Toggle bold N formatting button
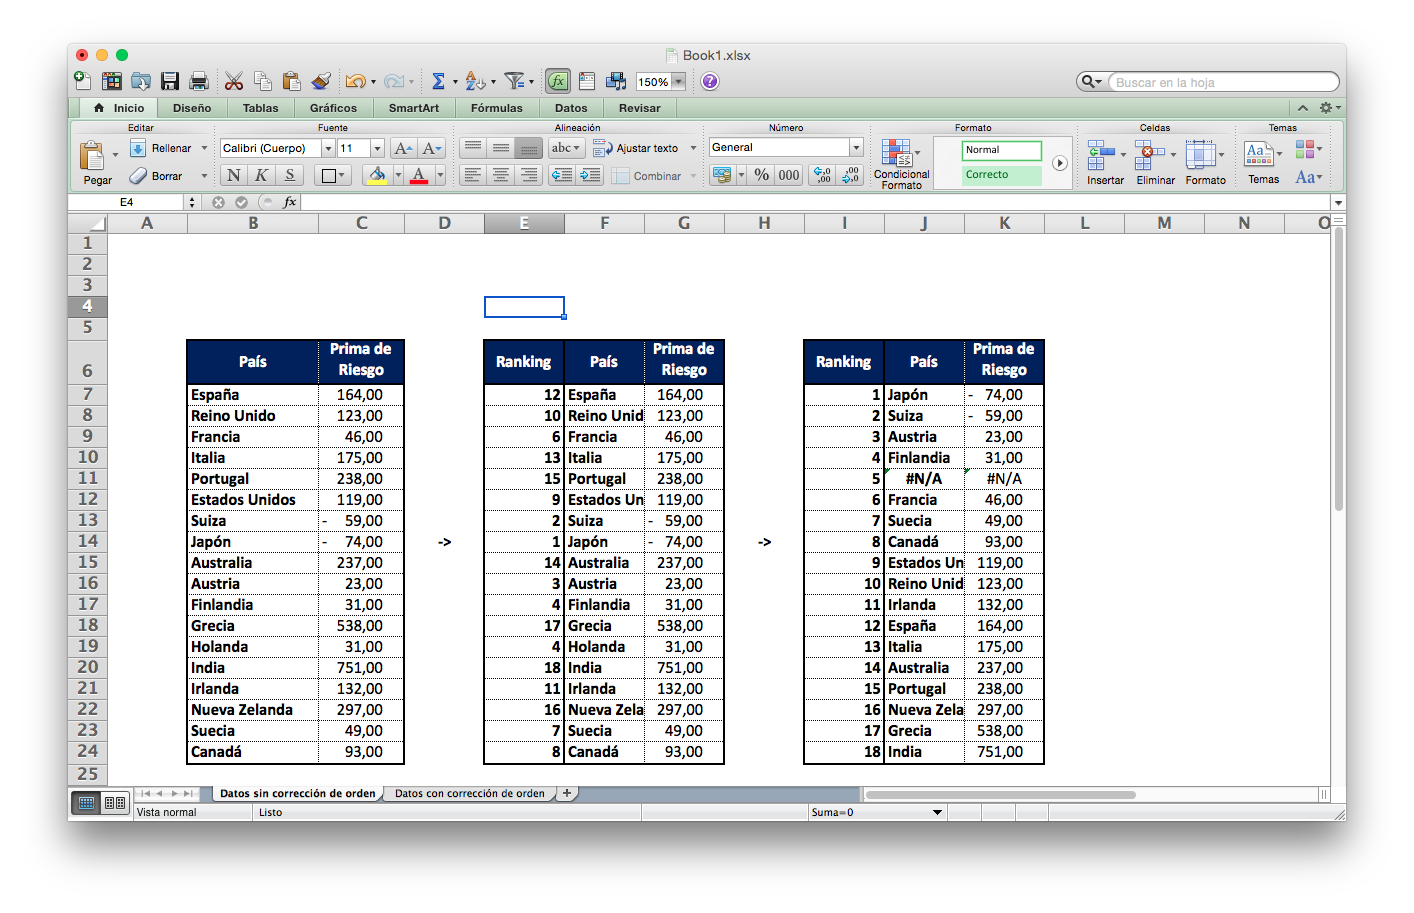The image size is (1414, 913). coord(233,175)
